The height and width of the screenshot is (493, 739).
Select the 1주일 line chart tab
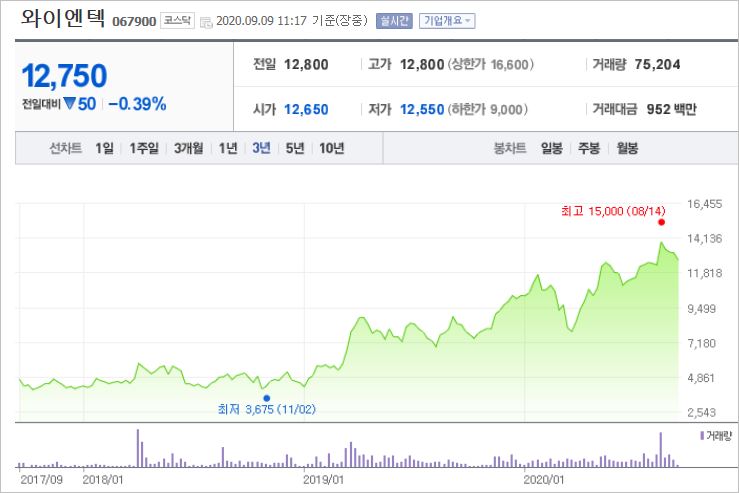[144, 148]
